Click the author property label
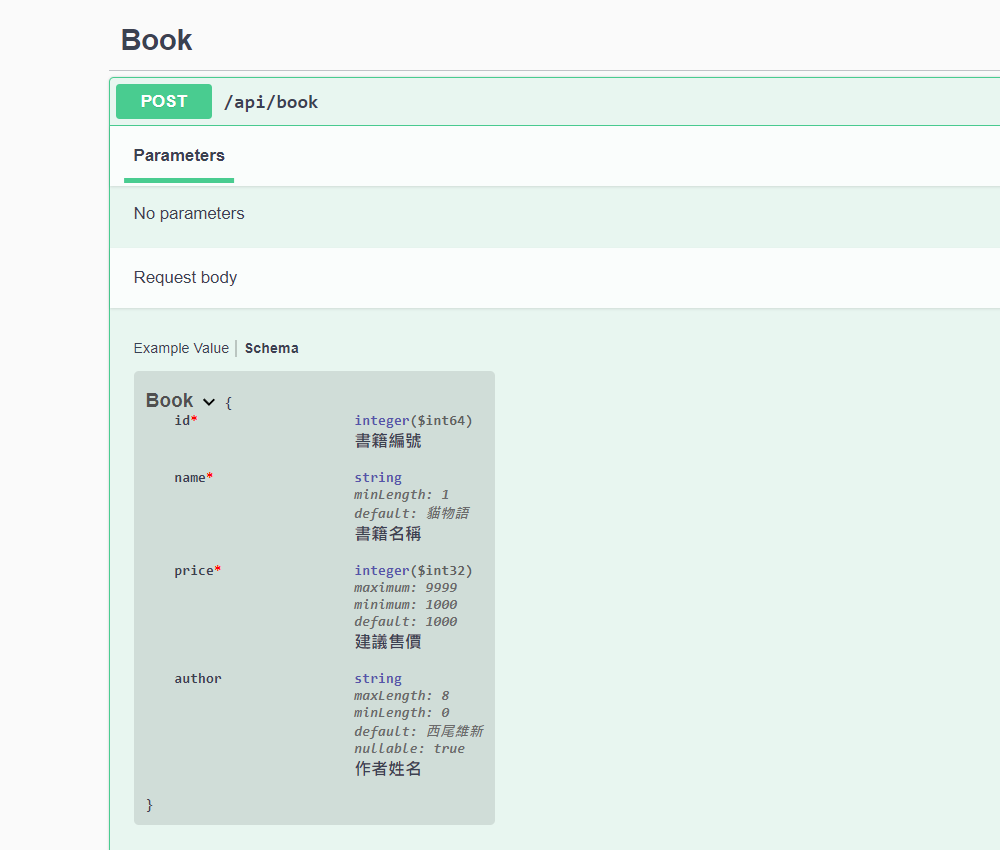 [198, 679]
